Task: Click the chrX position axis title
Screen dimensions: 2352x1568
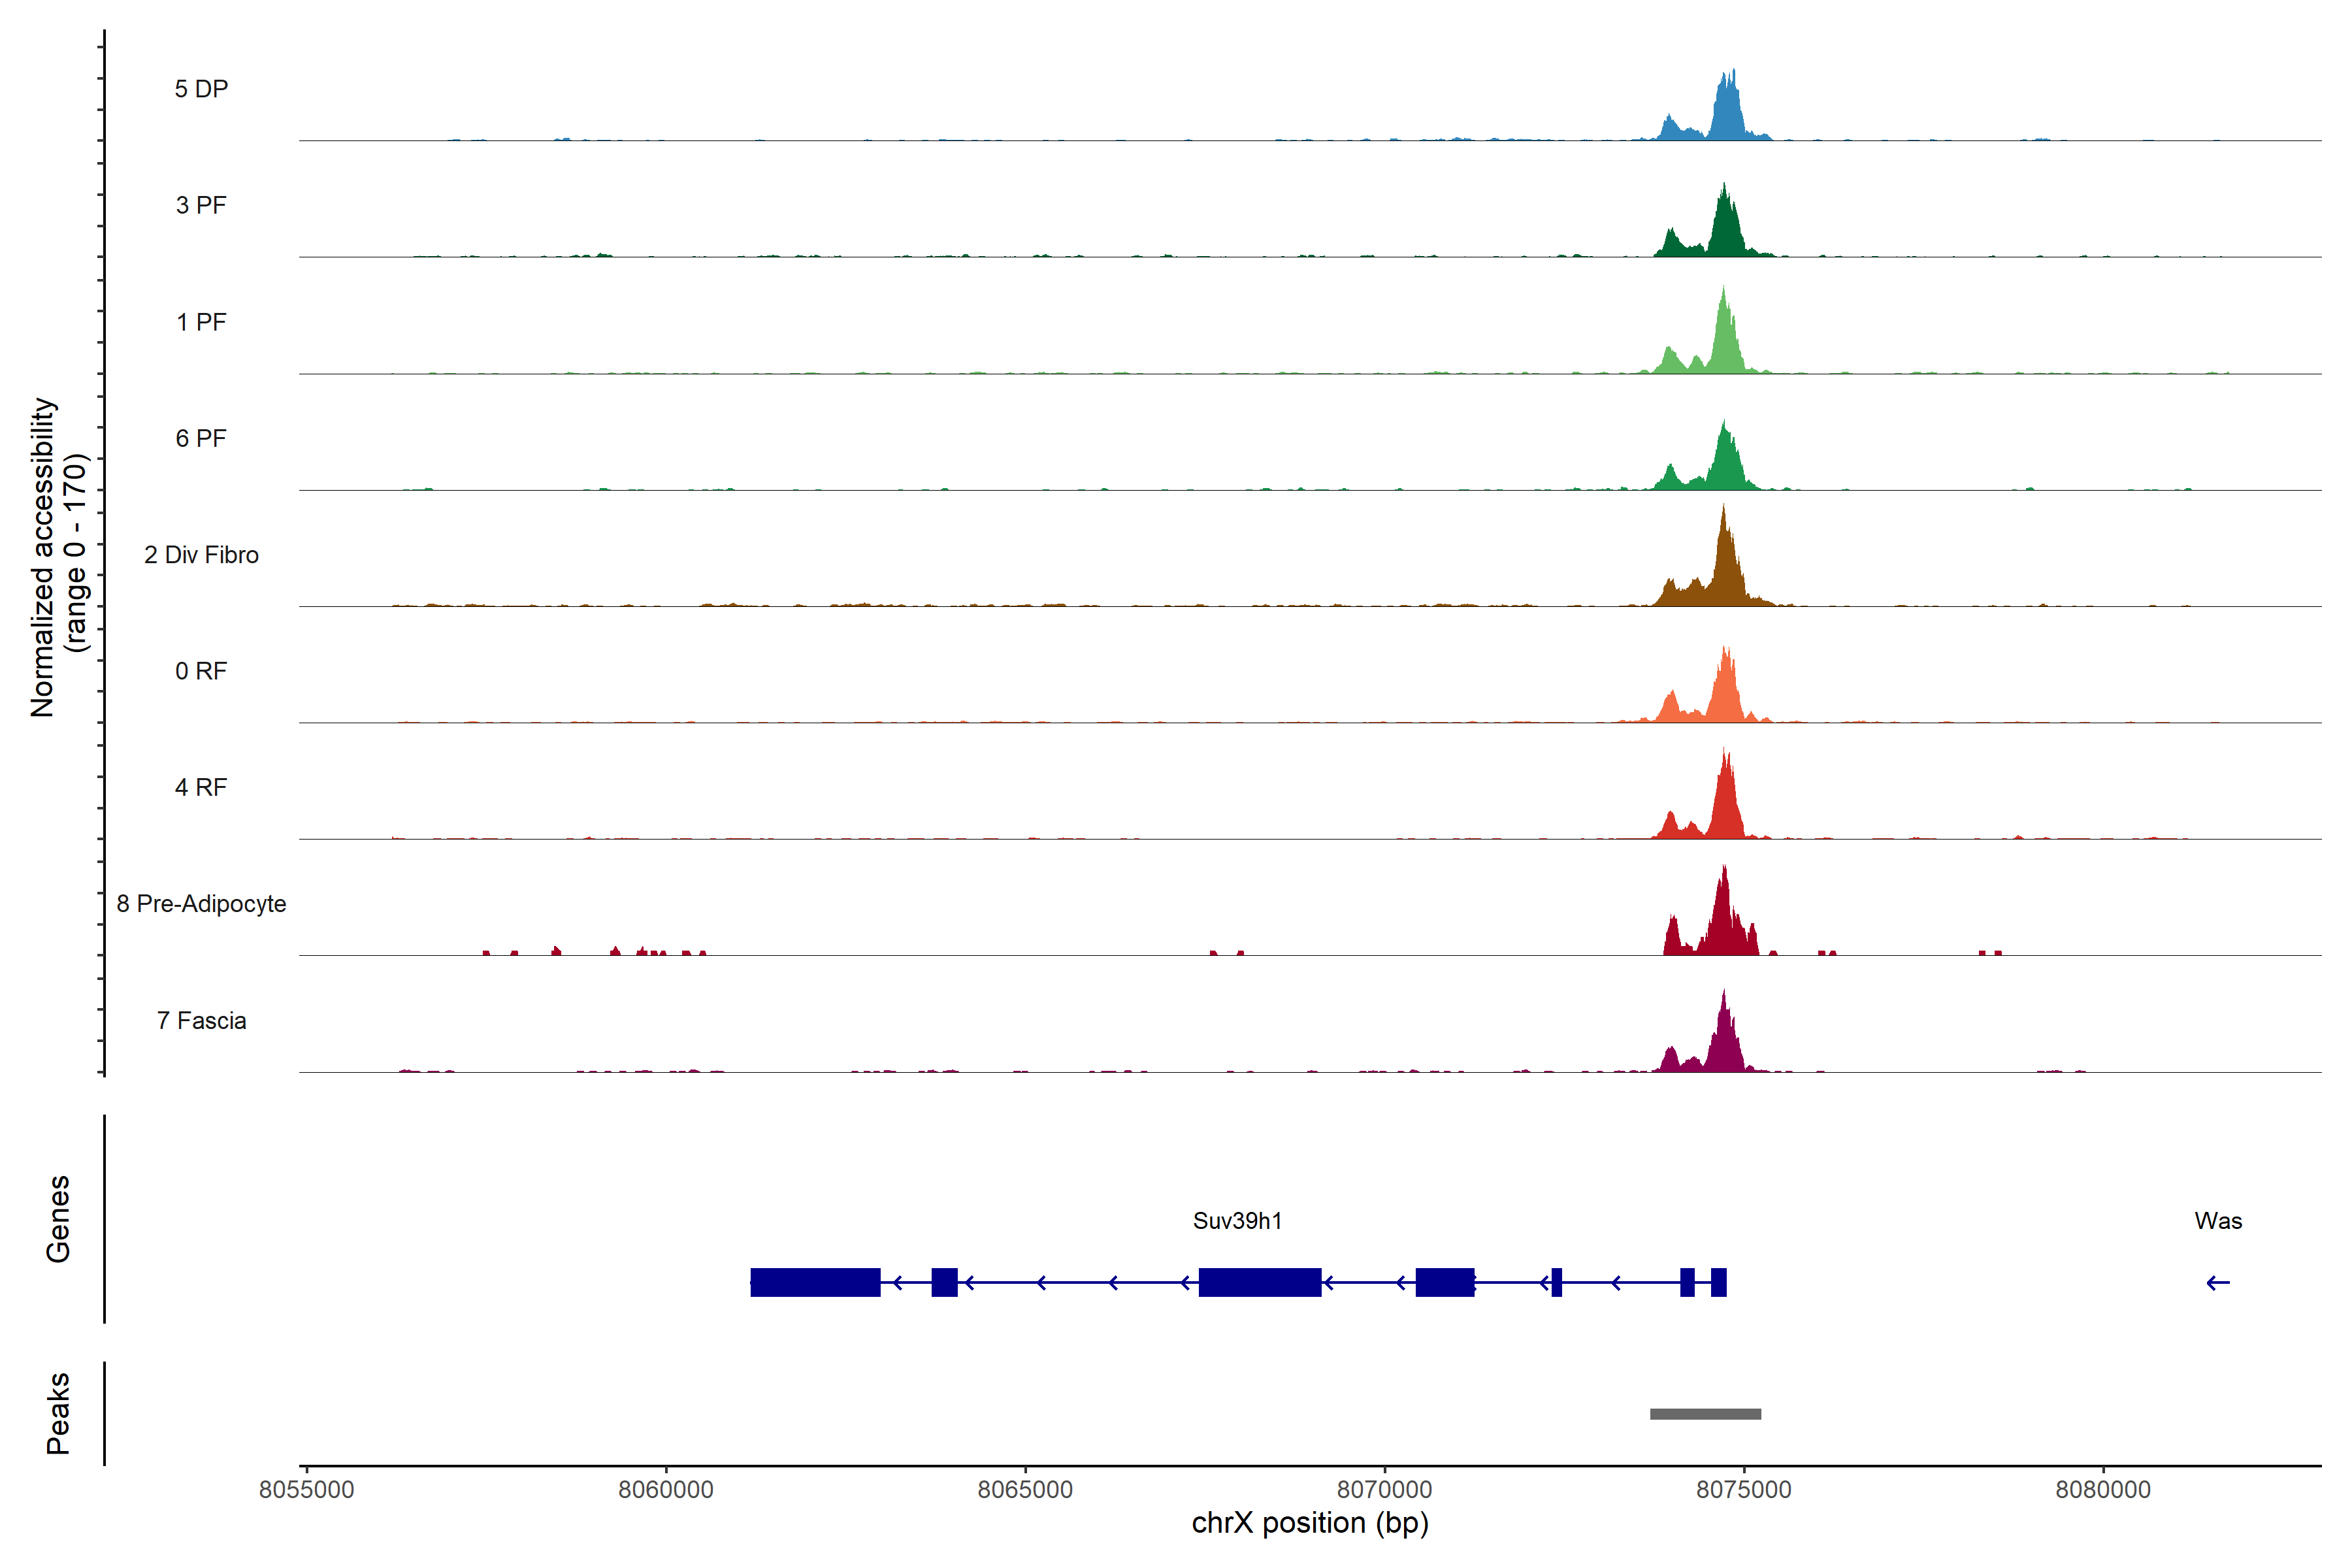Action: coord(1310,1523)
